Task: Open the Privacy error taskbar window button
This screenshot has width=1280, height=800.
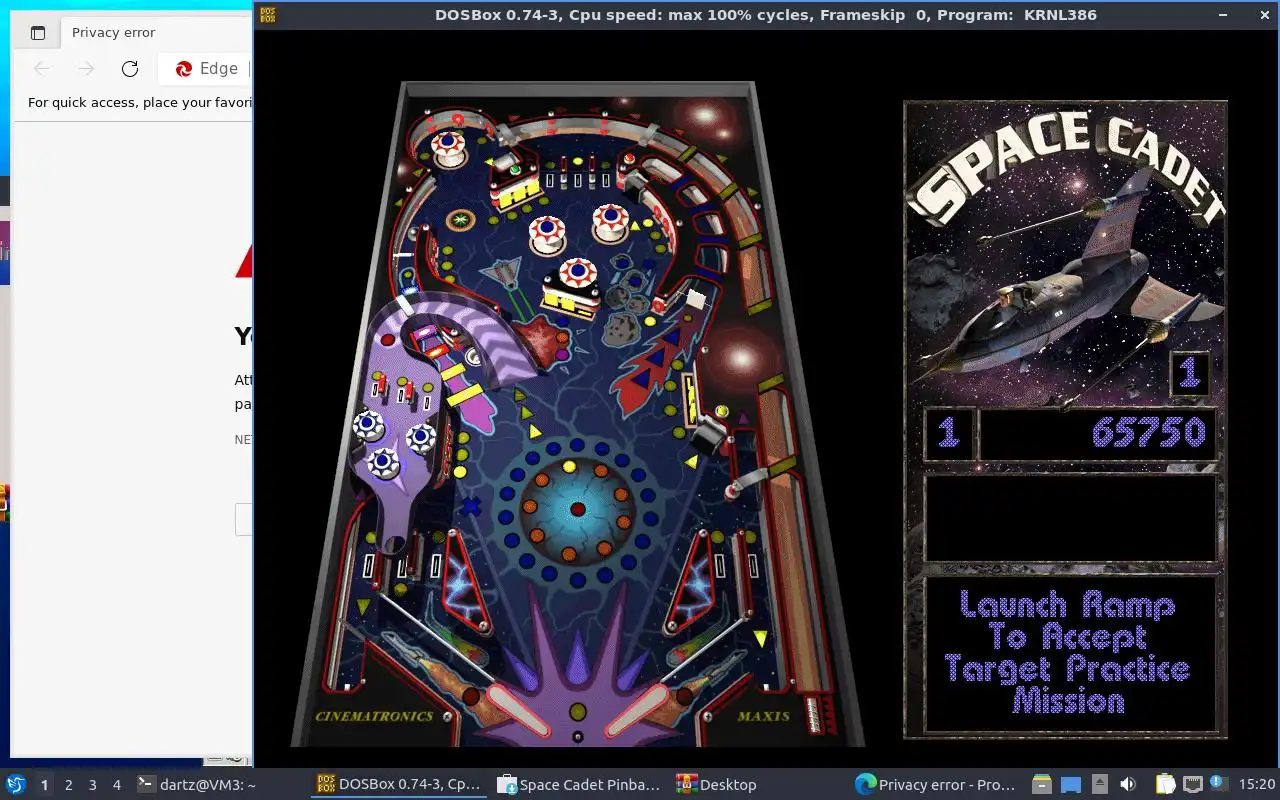Action: [937, 784]
